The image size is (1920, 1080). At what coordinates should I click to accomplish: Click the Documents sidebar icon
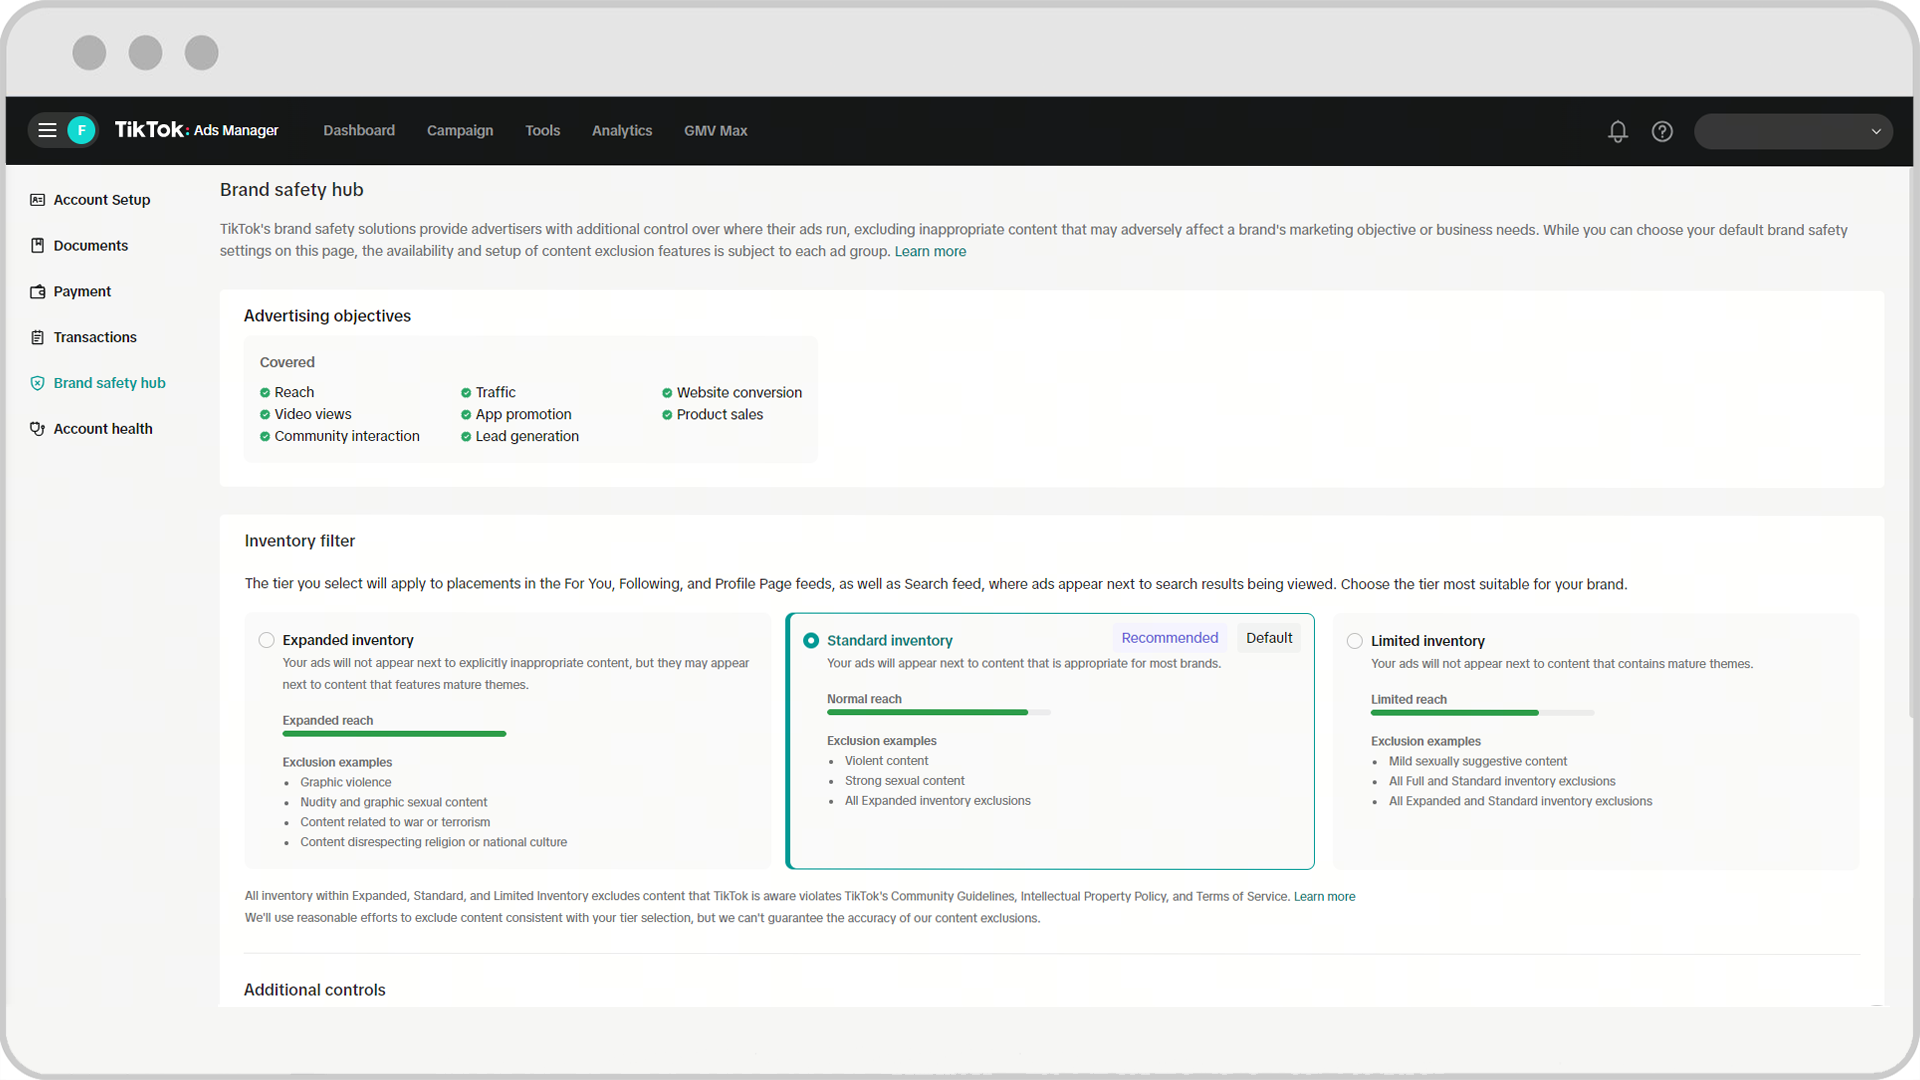(x=38, y=246)
